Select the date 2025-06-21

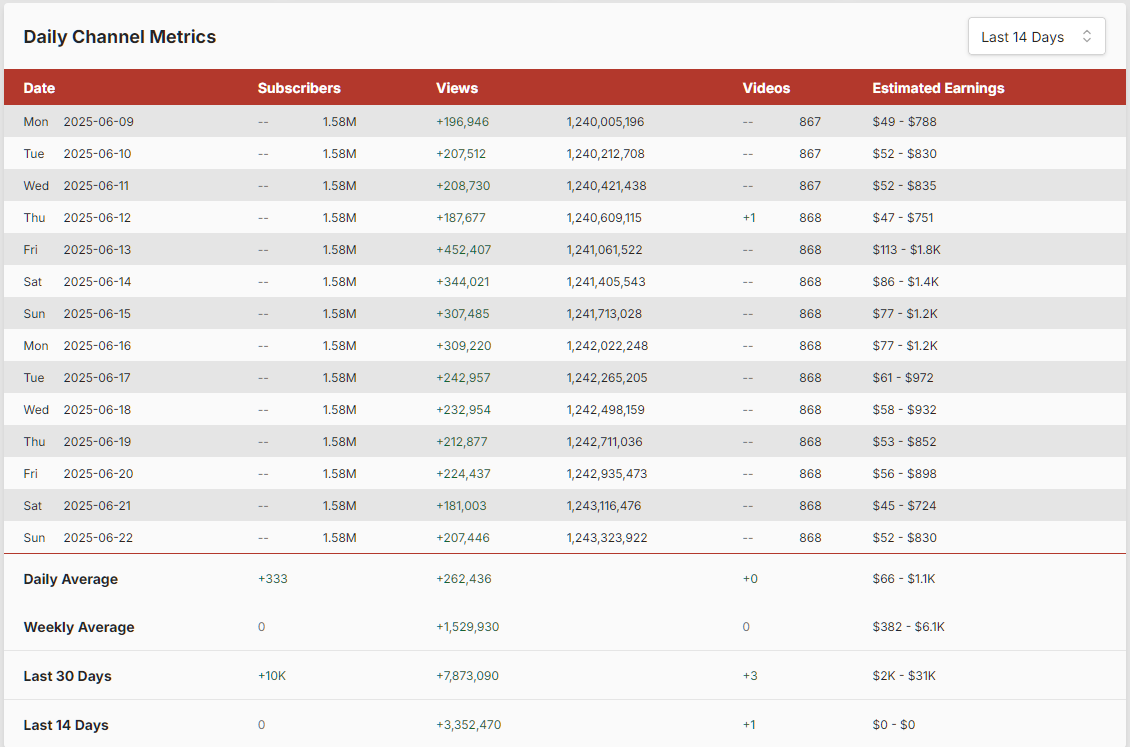pyautogui.click(x=97, y=506)
